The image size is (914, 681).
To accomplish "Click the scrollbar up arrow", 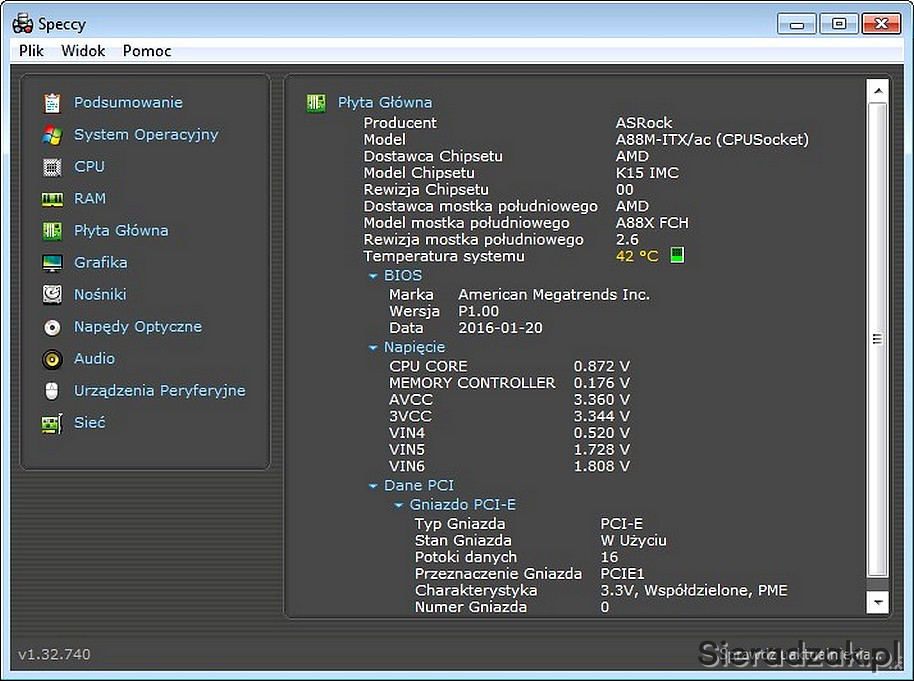I will click(x=878, y=91).
